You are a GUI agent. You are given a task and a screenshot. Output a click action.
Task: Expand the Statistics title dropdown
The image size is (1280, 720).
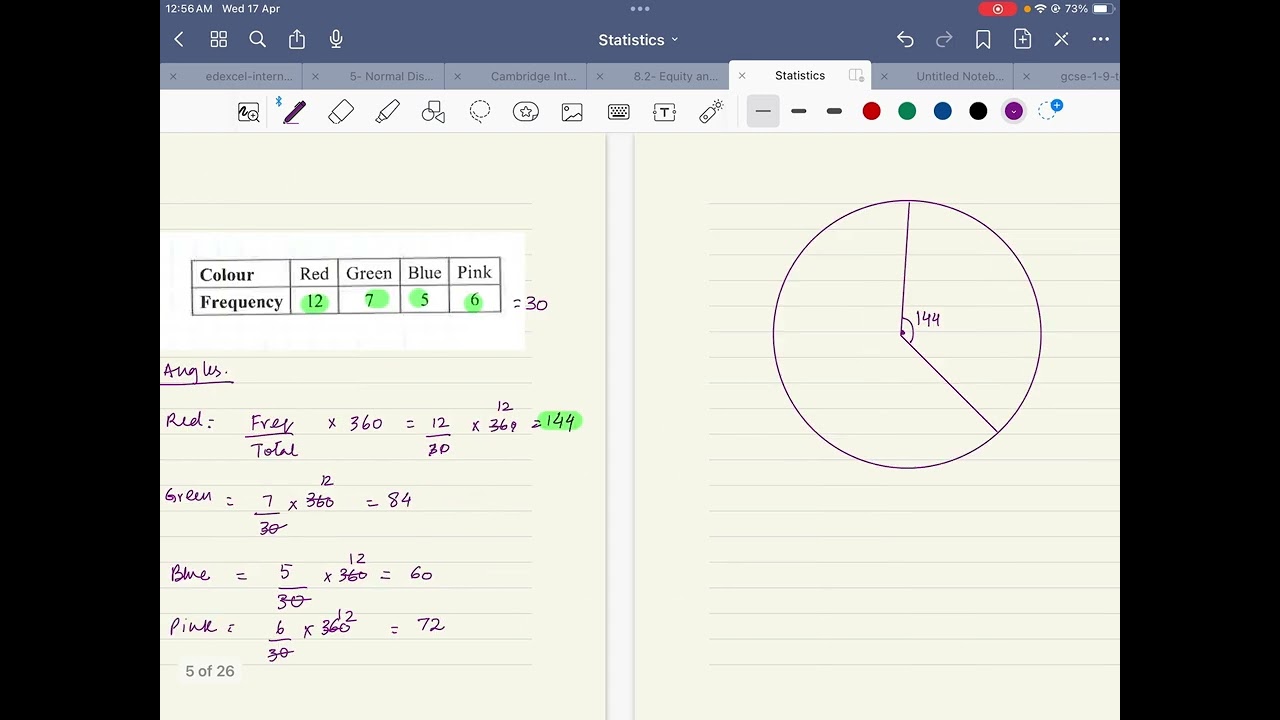pos(639,40)
